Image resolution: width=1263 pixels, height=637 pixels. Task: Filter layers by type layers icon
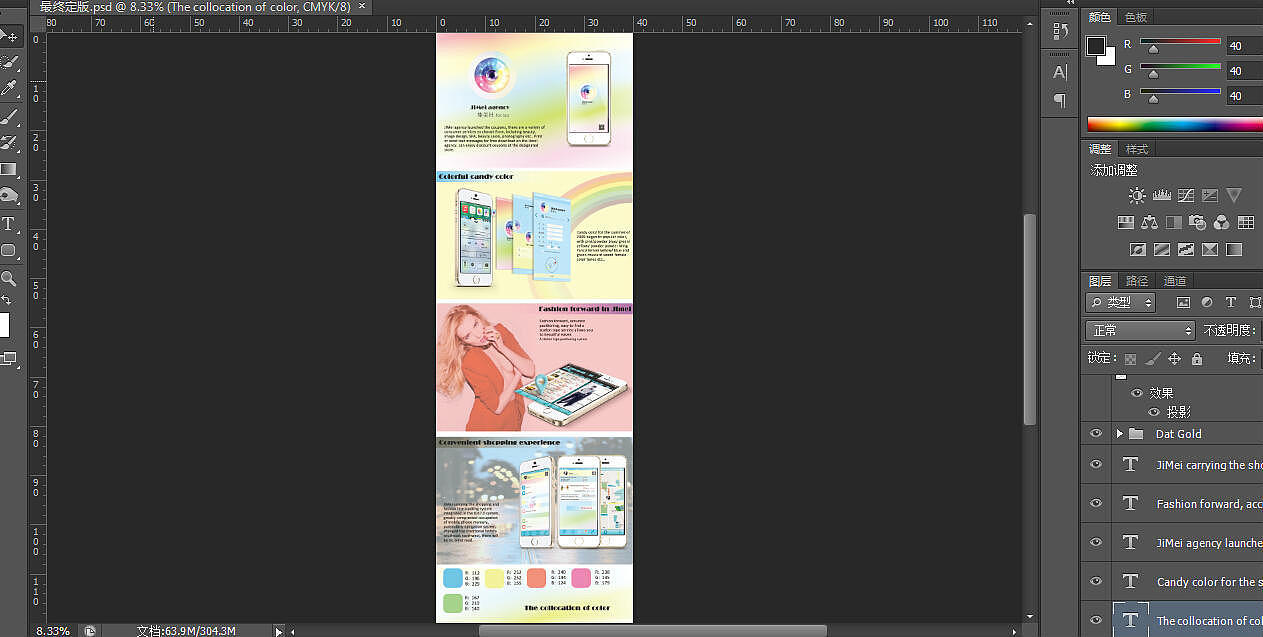coord(1231,302)
